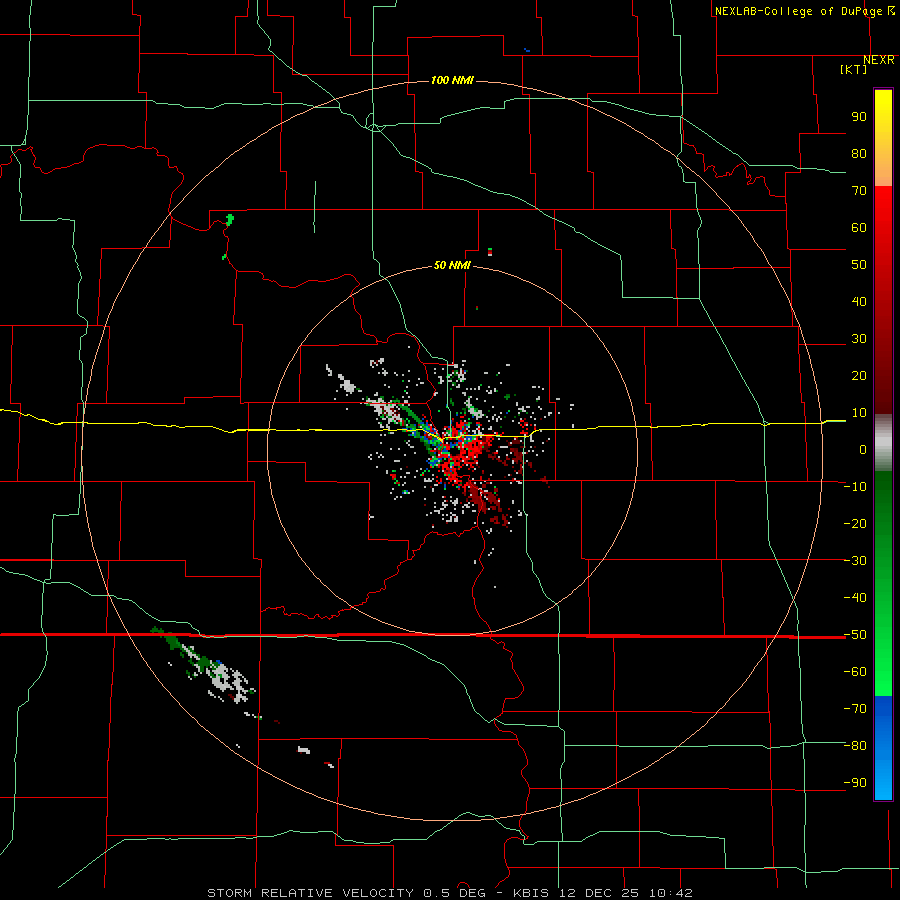The image size is (900, 900).
Task: Select the -80 value on velocity scale
Action: (x=855, y=746)
